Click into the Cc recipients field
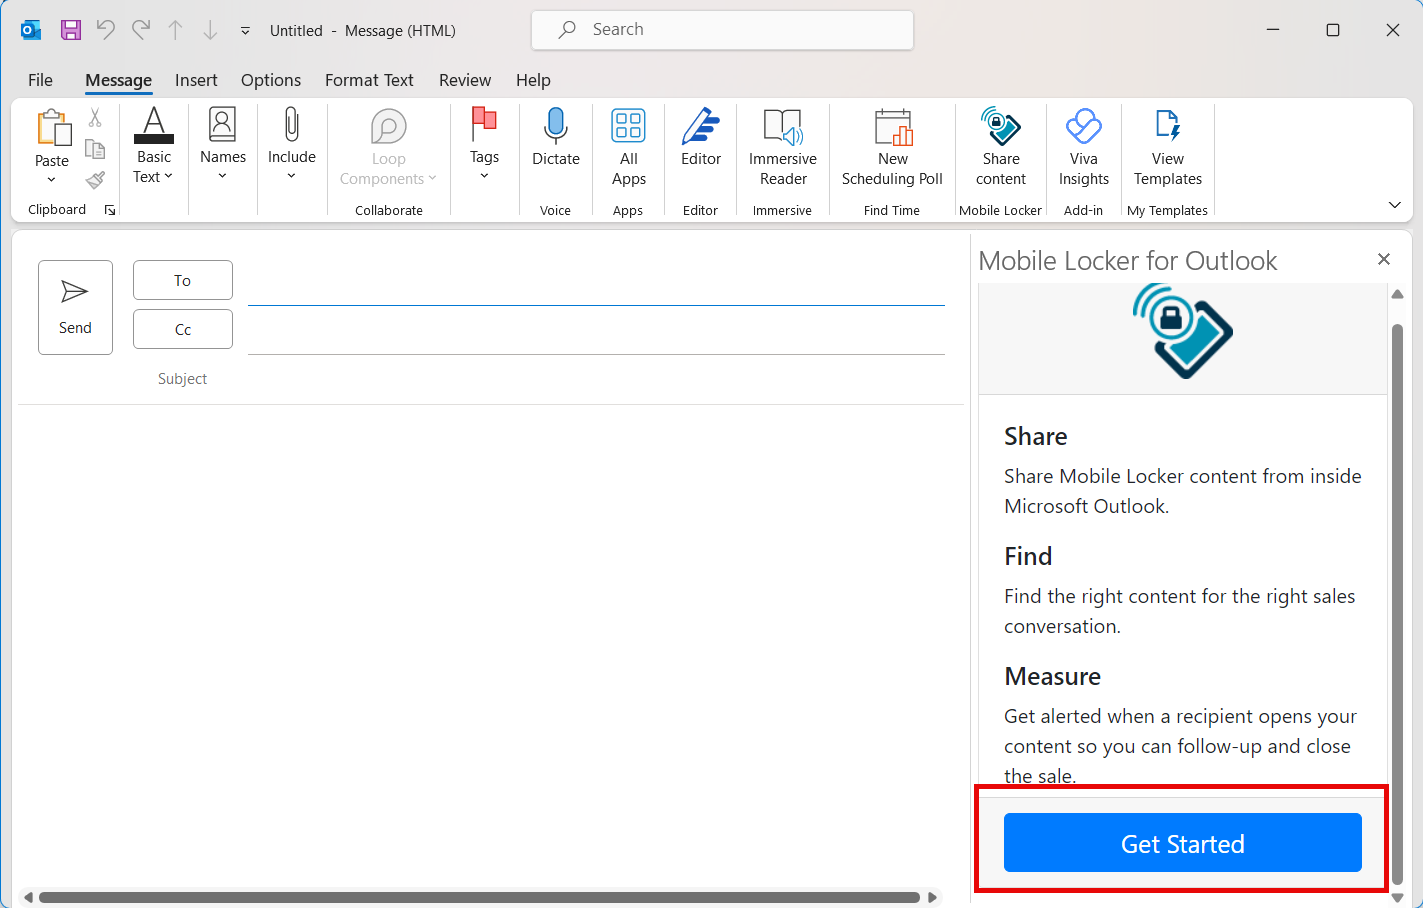The height and width of the screenshot is (908, 1423). [596, 333]
